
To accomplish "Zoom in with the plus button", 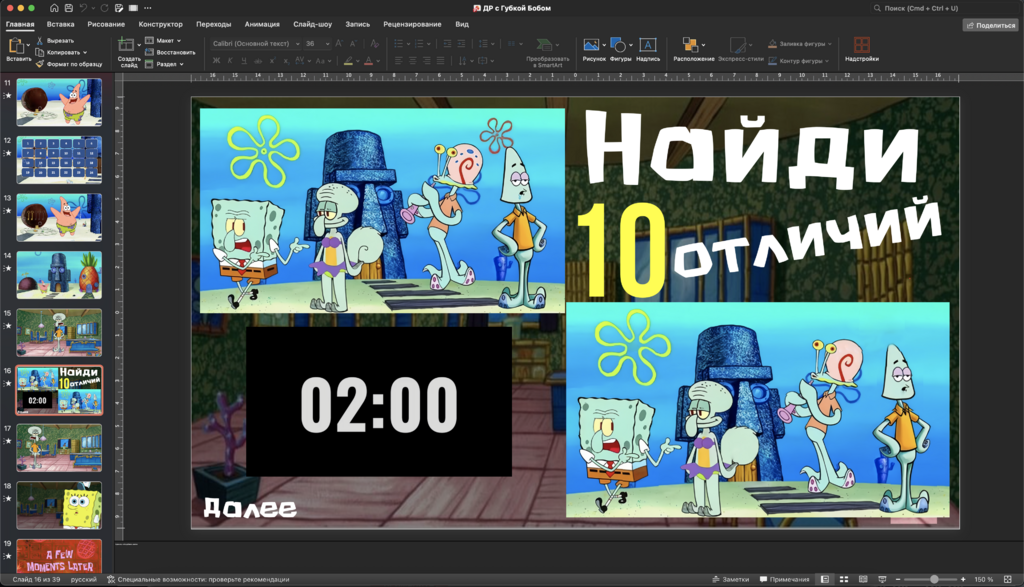I will pyautogui.click(x=963, y=579).
